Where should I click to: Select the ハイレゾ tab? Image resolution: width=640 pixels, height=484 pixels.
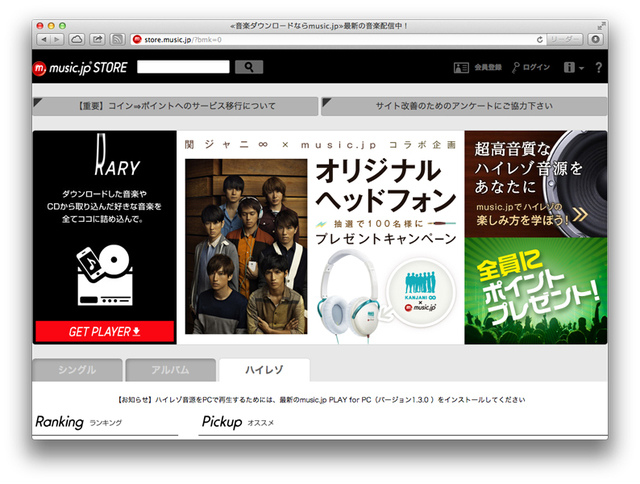click(x=264, y=369)
